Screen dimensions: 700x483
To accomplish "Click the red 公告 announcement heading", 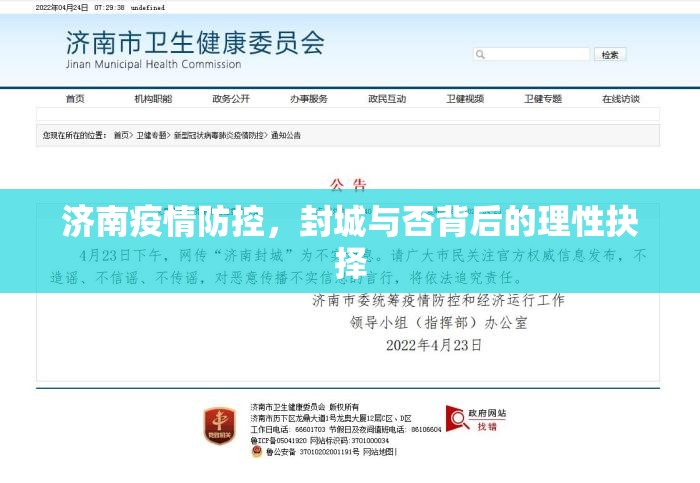I will point(349,184).
